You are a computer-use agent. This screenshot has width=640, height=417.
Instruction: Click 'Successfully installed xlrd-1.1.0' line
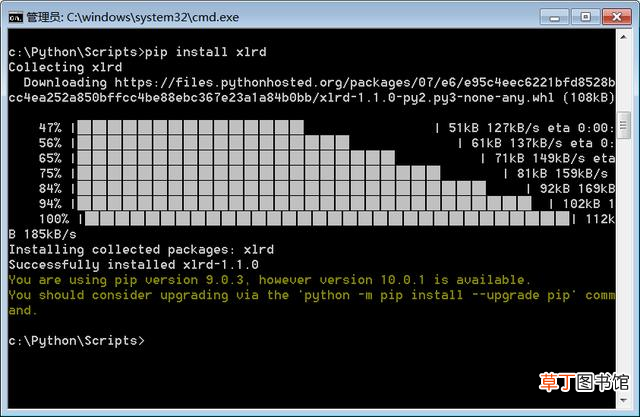(x=134, y=265)
